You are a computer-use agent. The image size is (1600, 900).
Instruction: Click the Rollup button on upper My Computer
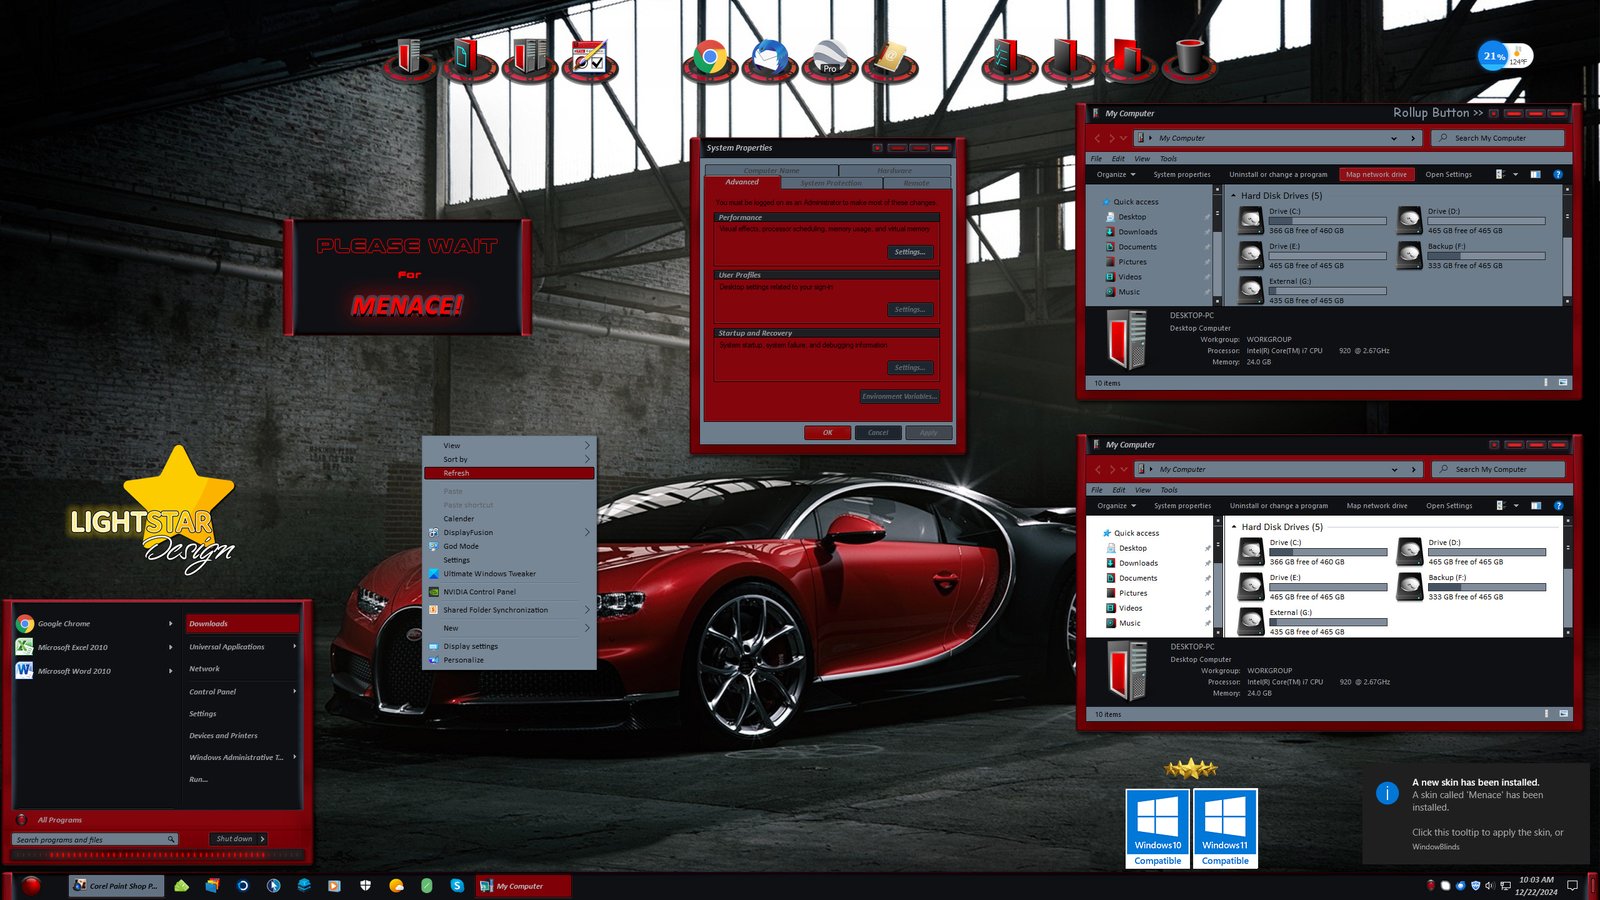1494,113
